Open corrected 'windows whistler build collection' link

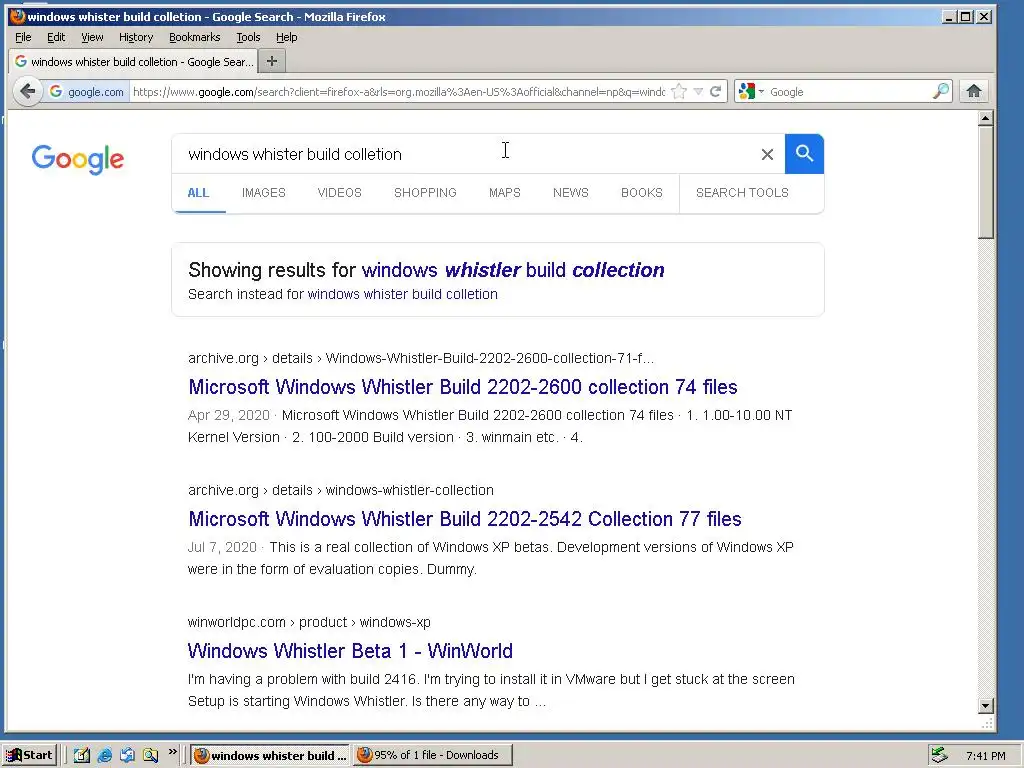(513, 270)
